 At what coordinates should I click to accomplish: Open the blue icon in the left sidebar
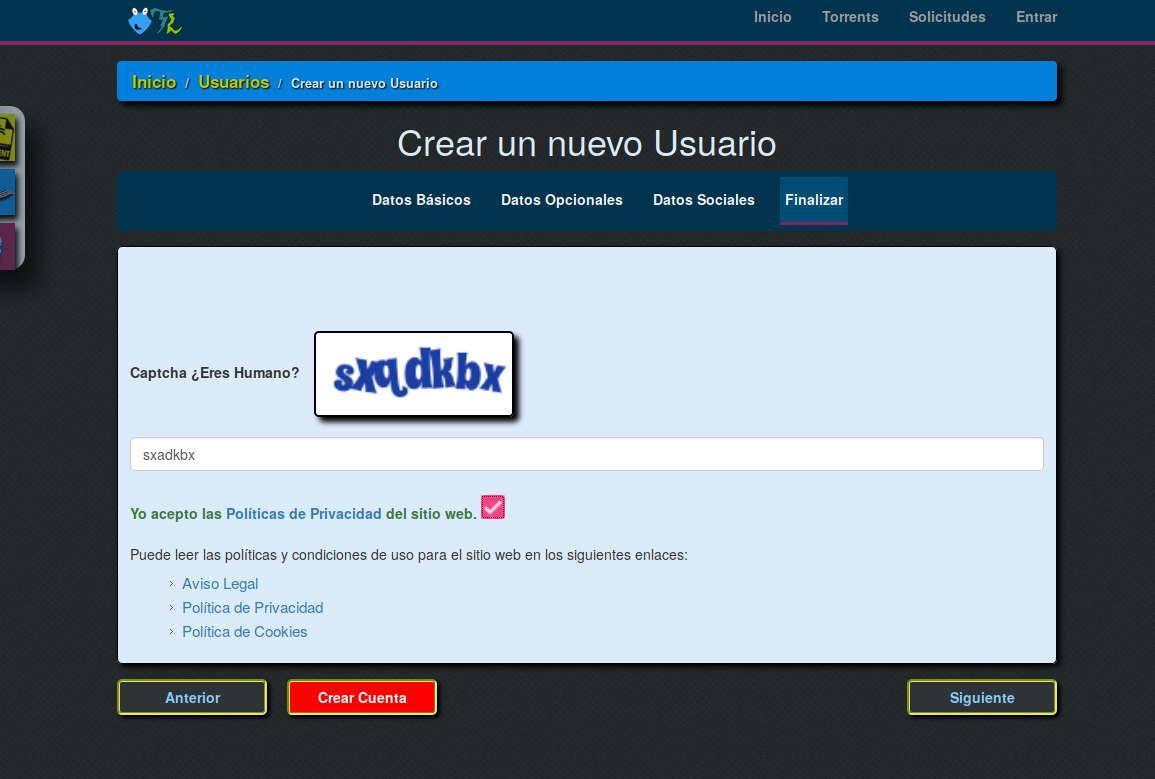pyautogui.click(x=7, y=192)
